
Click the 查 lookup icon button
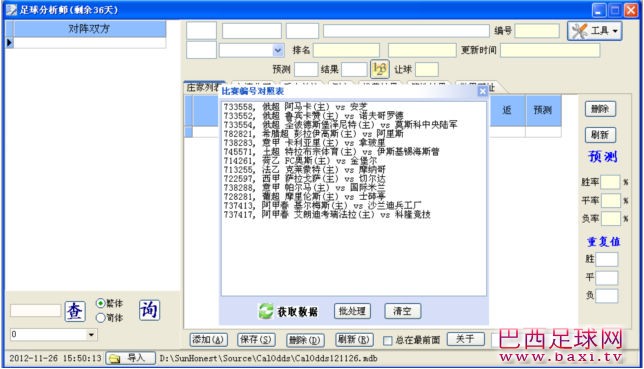click(75, 311)
